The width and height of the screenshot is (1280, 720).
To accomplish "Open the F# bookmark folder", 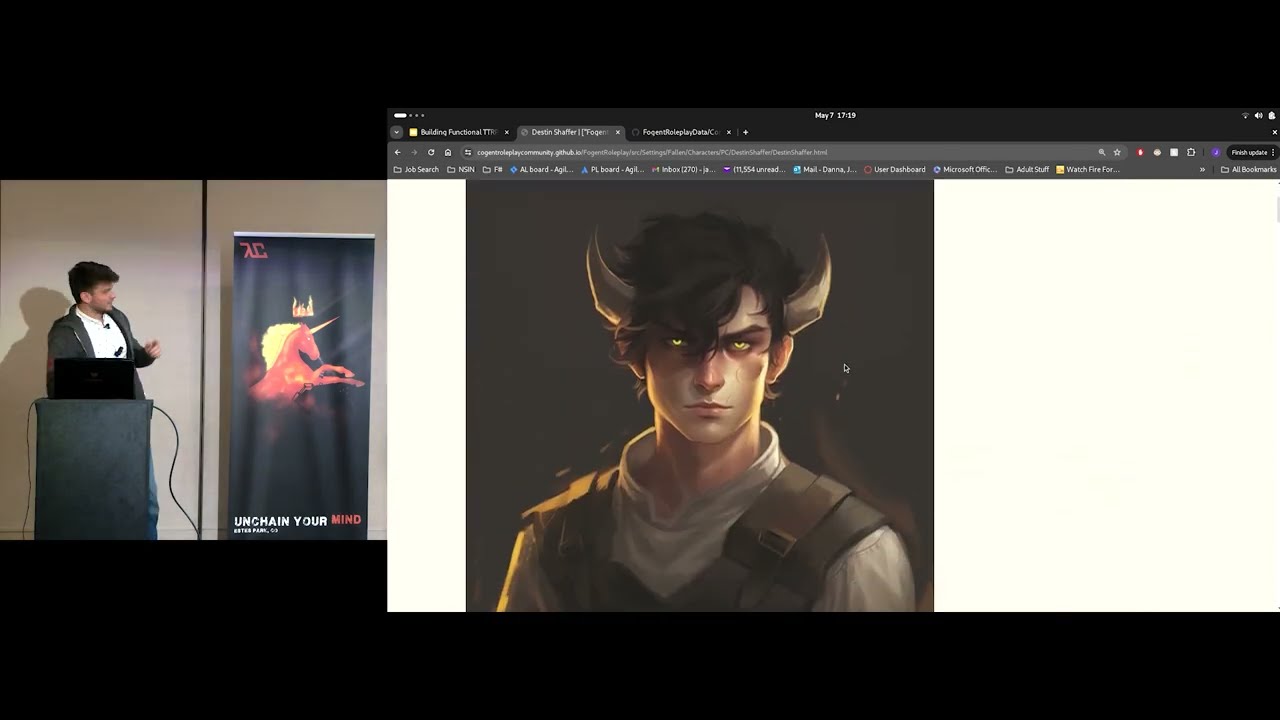I will click(492, 169).
